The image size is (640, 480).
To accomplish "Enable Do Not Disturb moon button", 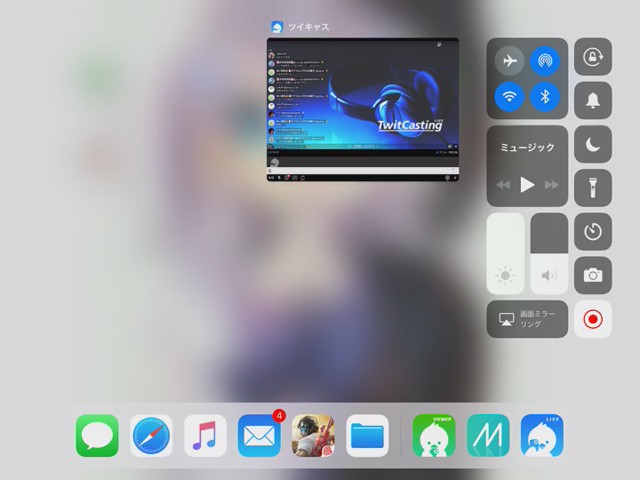I will pos(593,144).
